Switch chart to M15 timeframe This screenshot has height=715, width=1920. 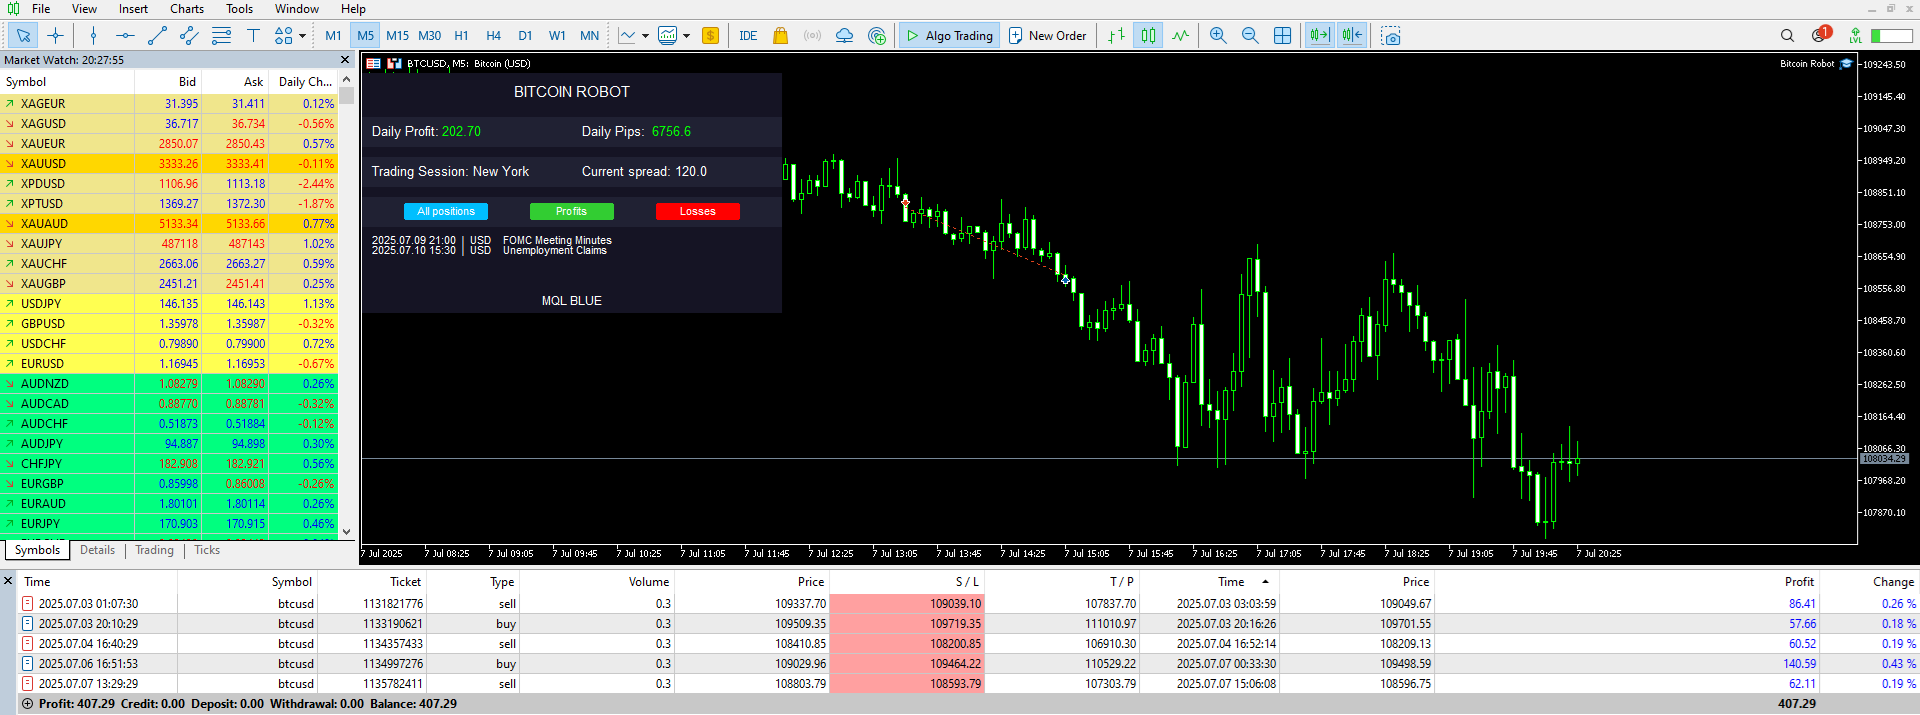(397, 36)
